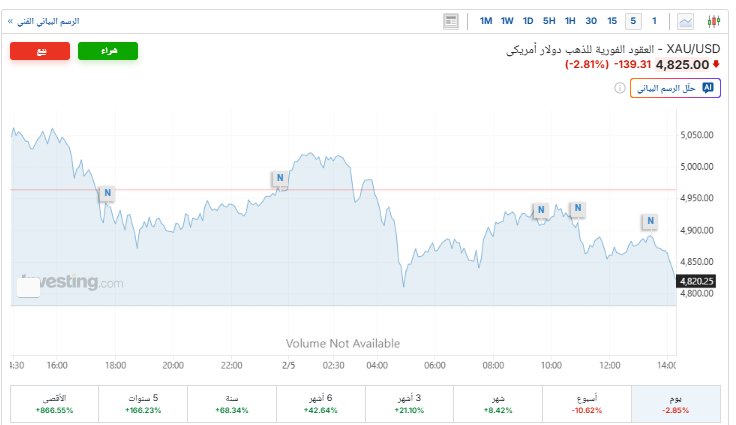Click the info icon beside AI analysis
This screenshot has height=425, width=736.
click(620, 88)
